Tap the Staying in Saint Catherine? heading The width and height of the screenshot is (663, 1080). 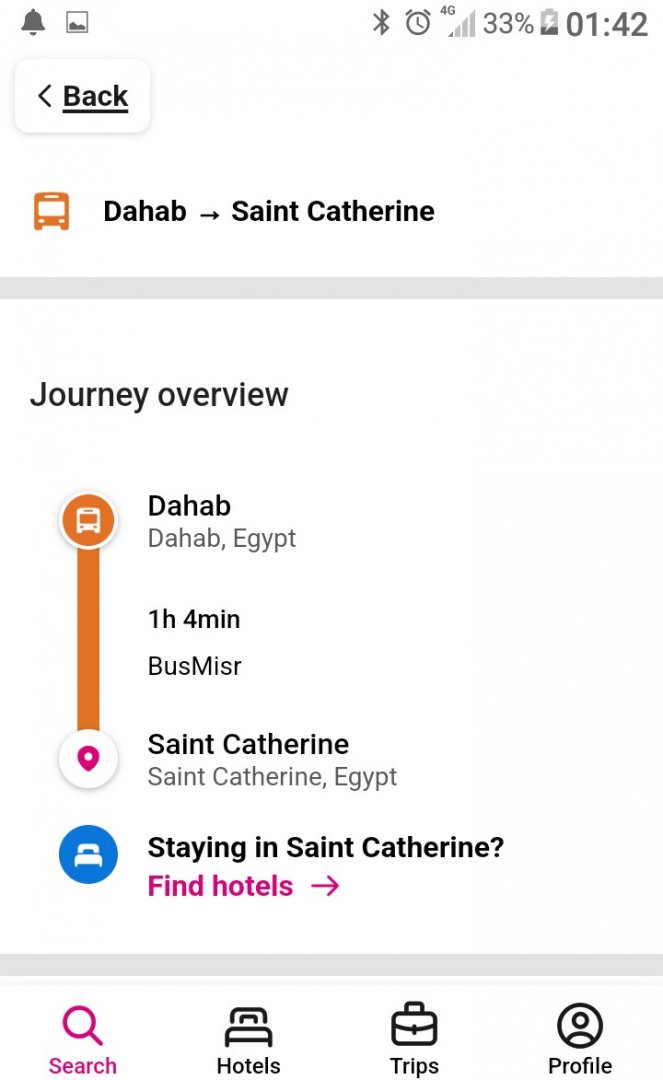coord(325,848)
